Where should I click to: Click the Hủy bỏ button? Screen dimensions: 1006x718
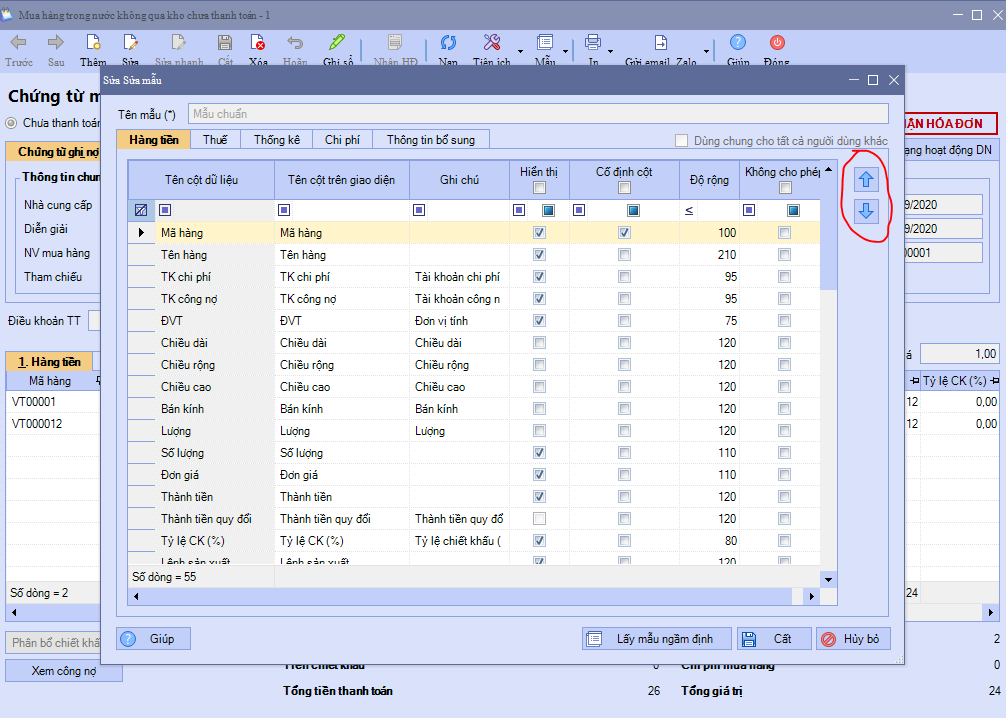[853, 638]
